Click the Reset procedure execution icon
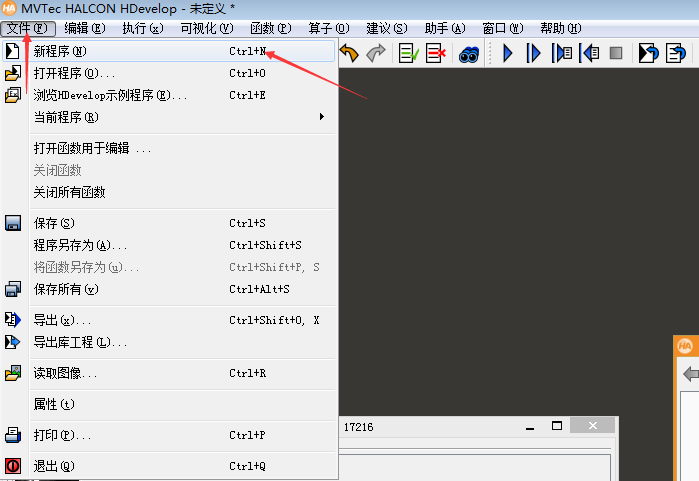This screenshot has height=481, width=699. click(x=676, y=53)
